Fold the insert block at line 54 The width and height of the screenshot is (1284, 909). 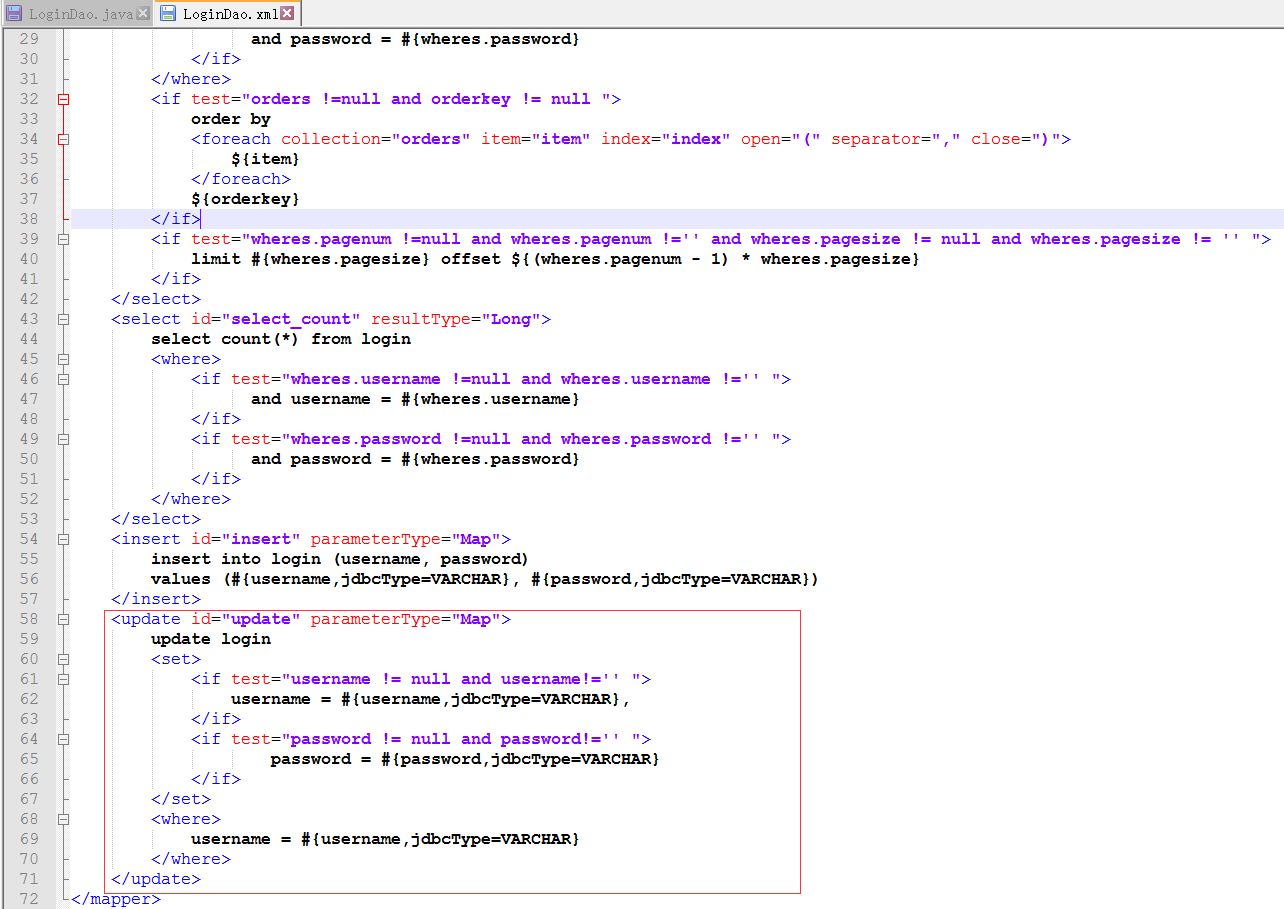64,539
